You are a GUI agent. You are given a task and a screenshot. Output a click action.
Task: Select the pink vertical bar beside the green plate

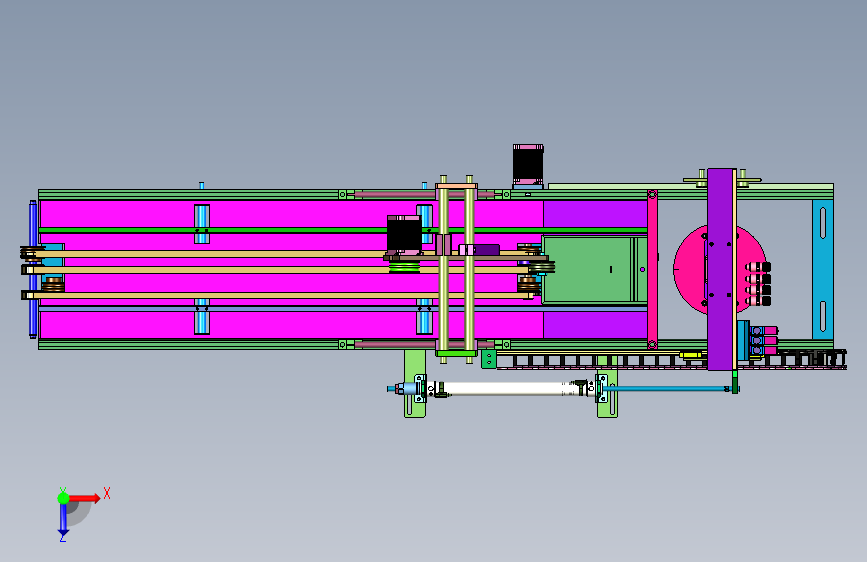pos(652,269)
